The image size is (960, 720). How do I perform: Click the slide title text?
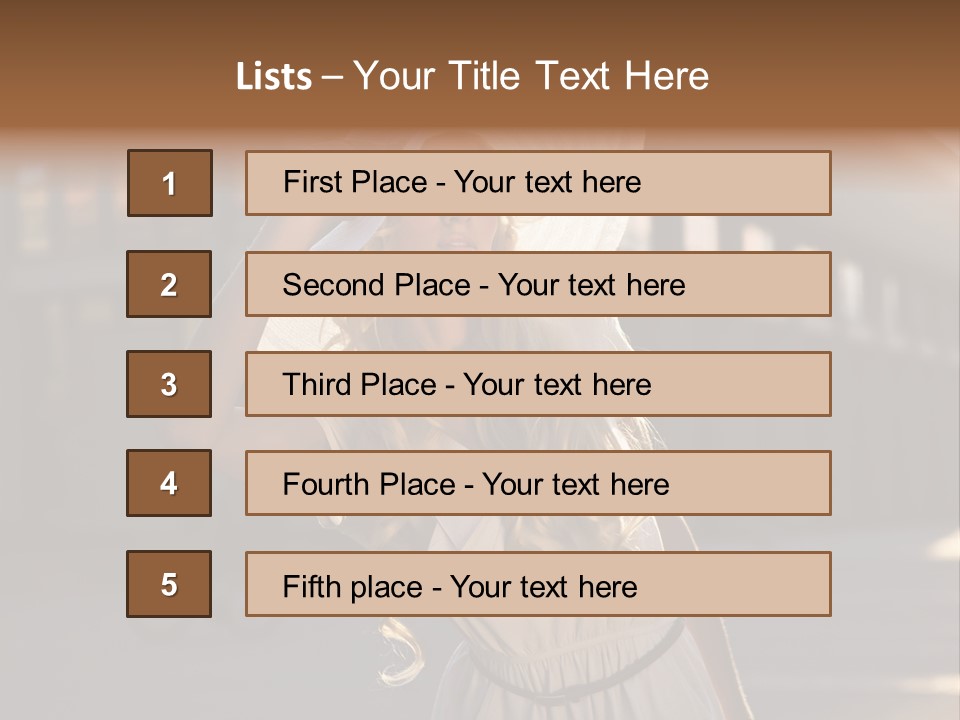click(x=472, y=76)
